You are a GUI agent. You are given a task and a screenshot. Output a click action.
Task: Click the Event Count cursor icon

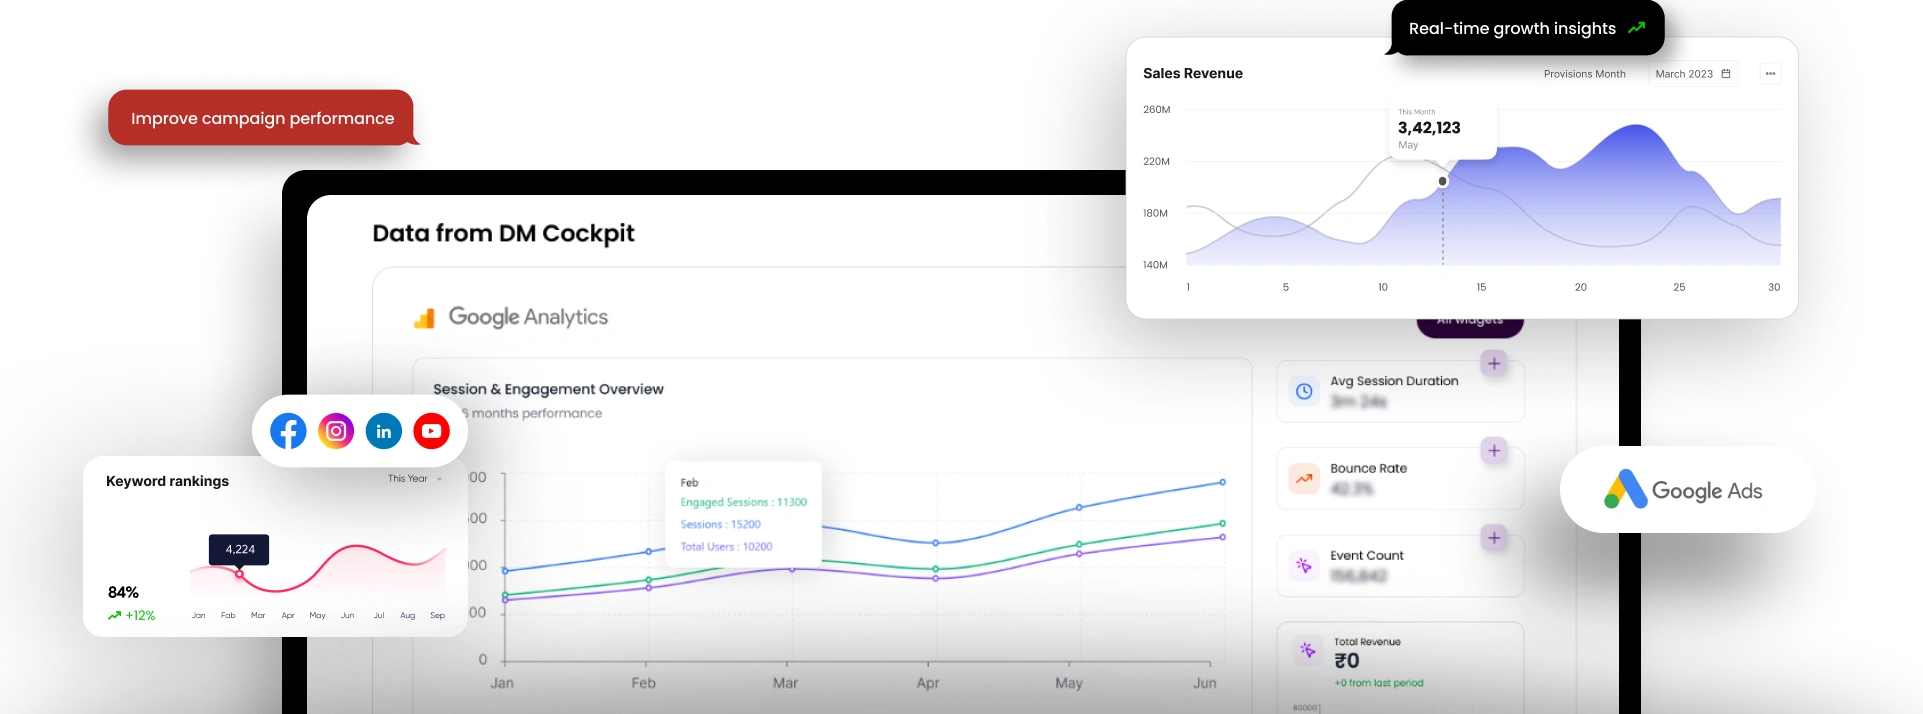(1304, 565)
